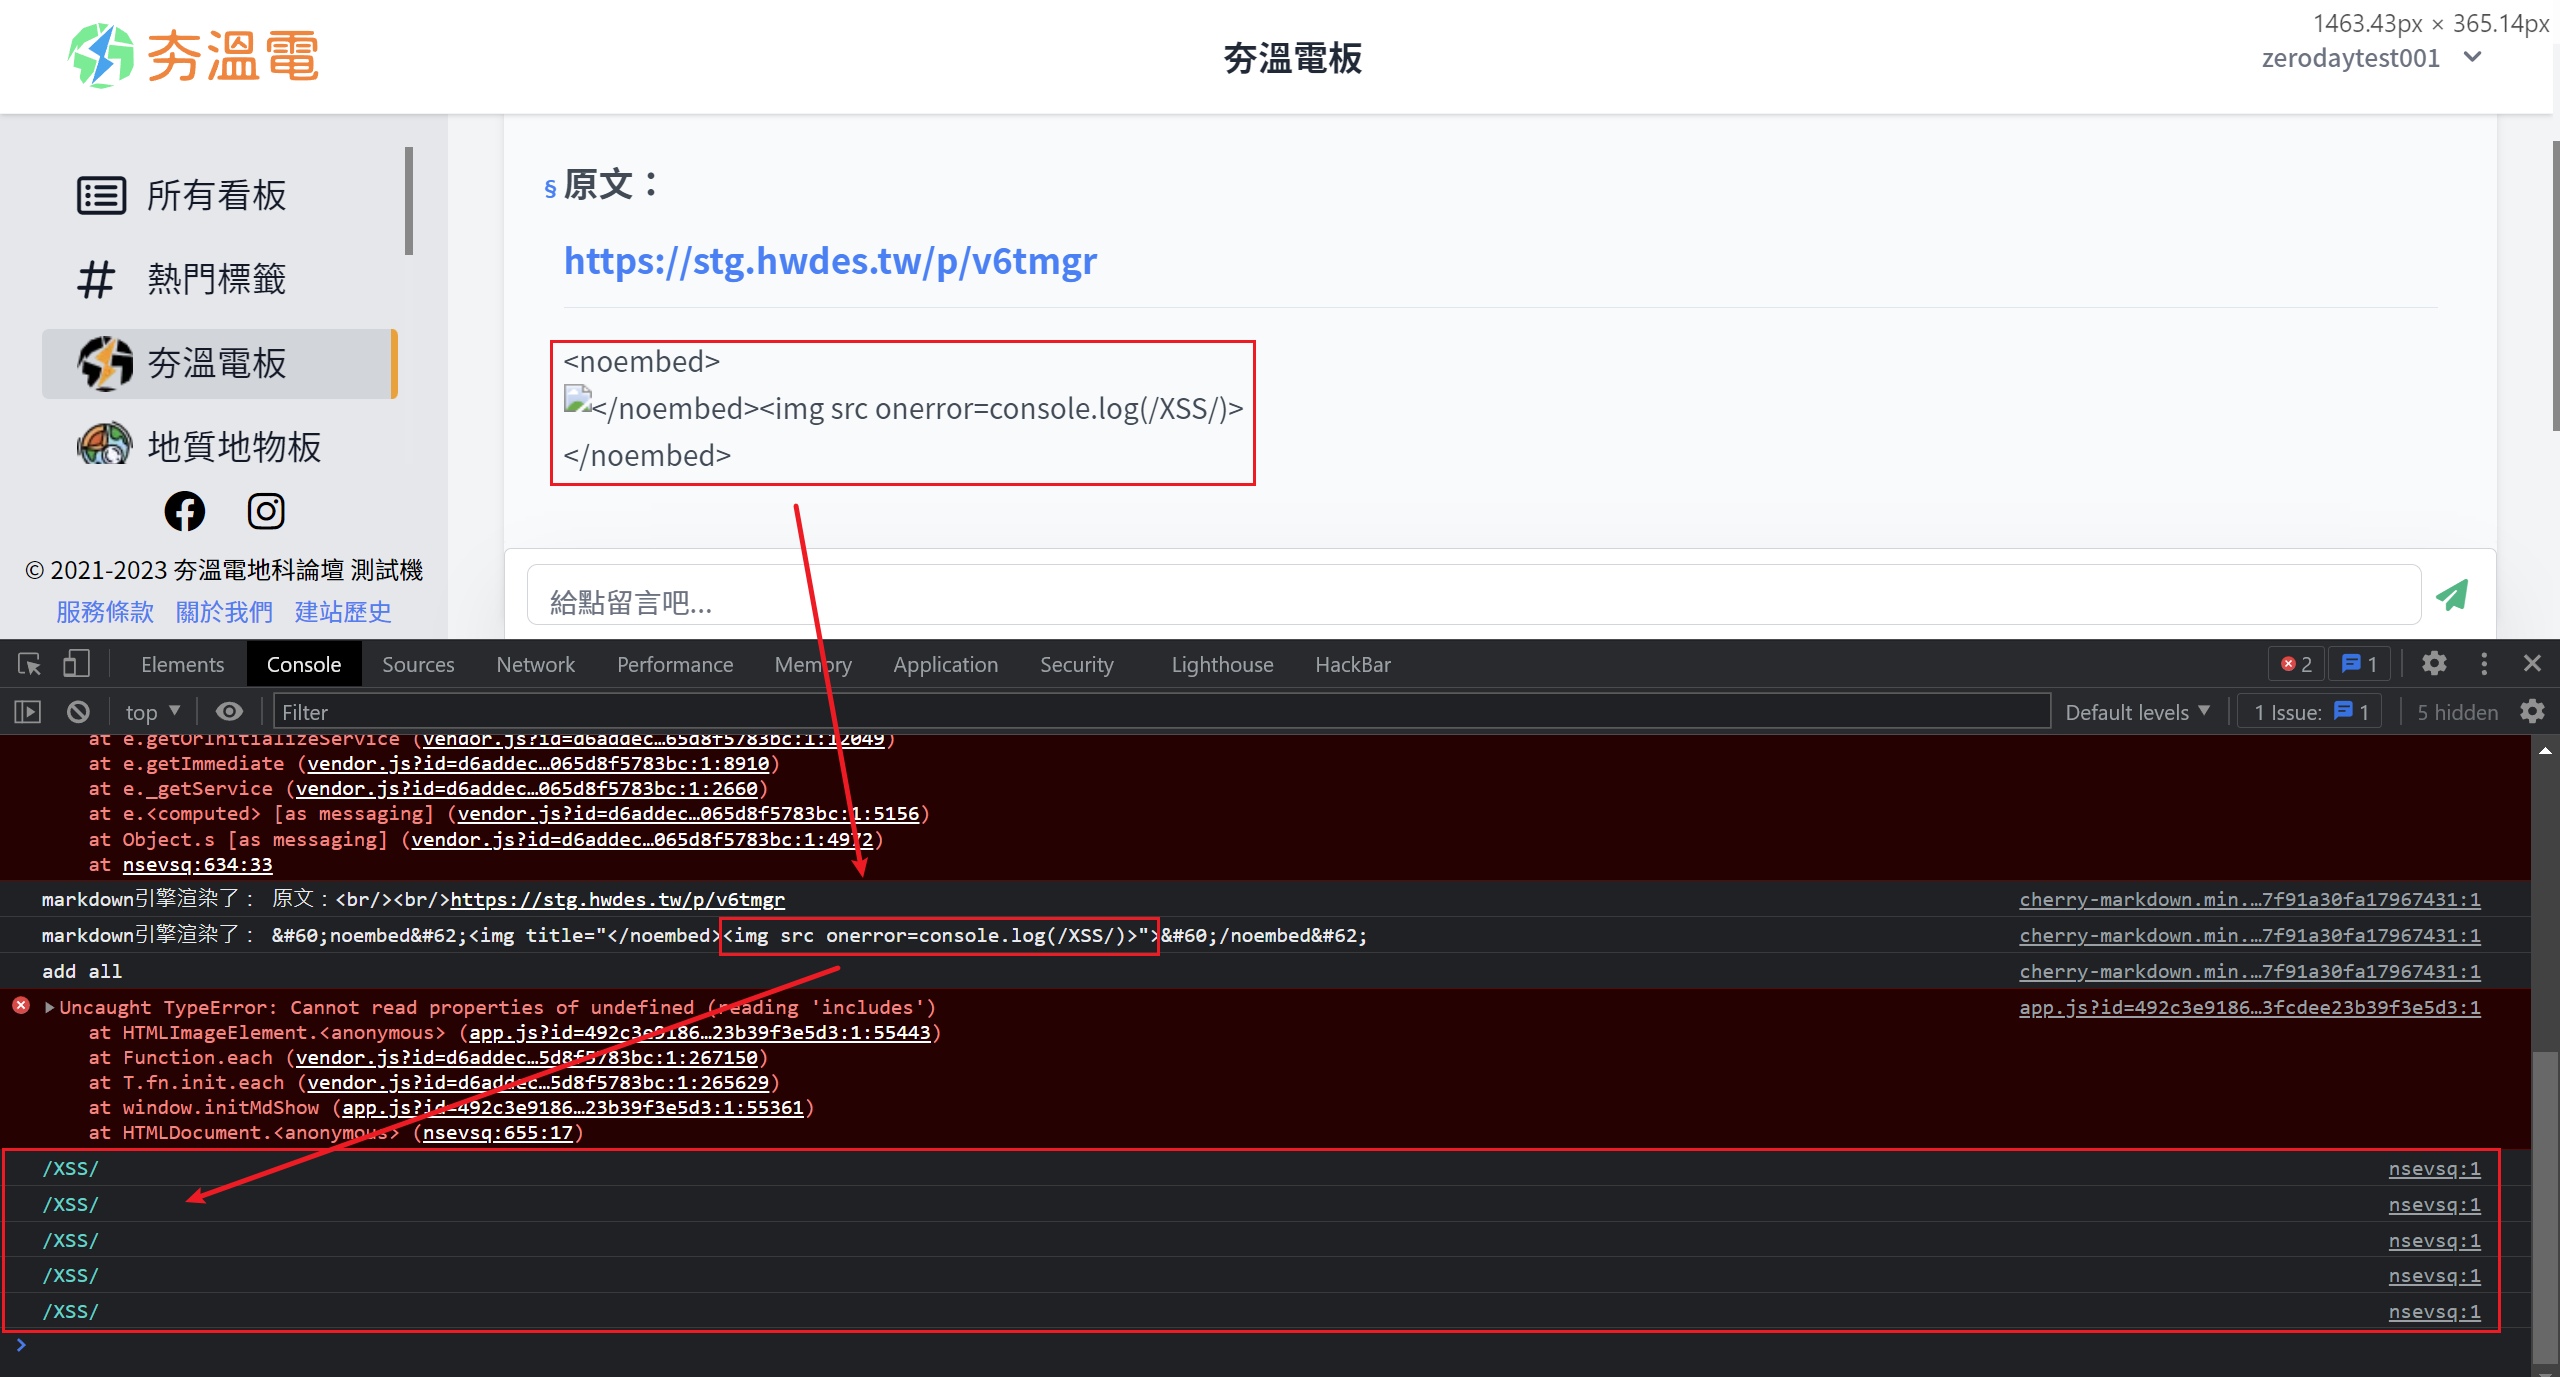This screenshot has height=1377, width=2560.
Task: Open the 地質地物板 sidebar item
Action: [218, 446]
